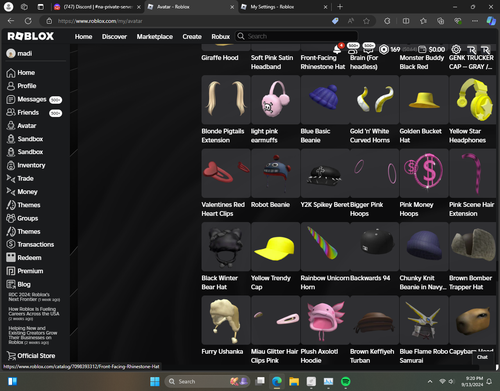Open the Windows Start menu
This screenshot has width=500, height=391.
point(155,381)
